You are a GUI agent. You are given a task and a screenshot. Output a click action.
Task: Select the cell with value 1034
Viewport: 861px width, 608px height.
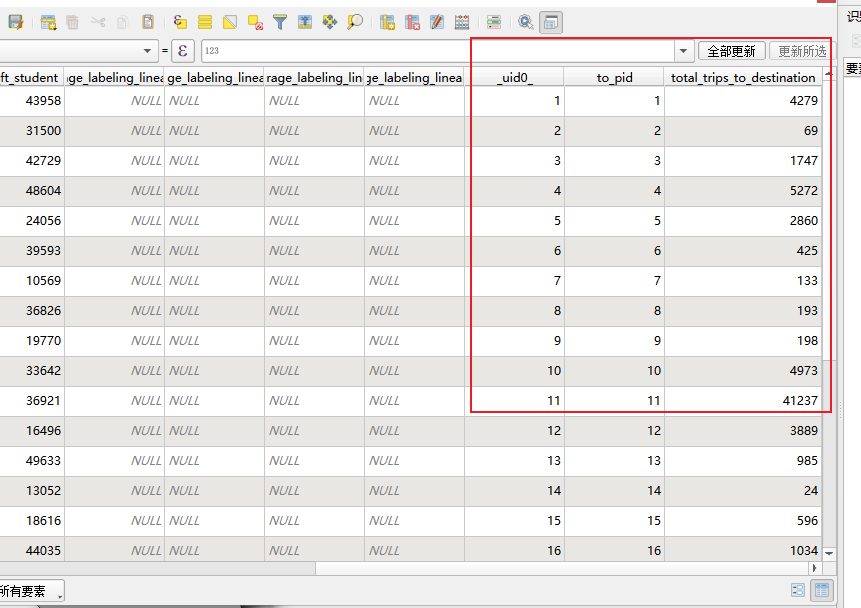(x=743, y=551)
